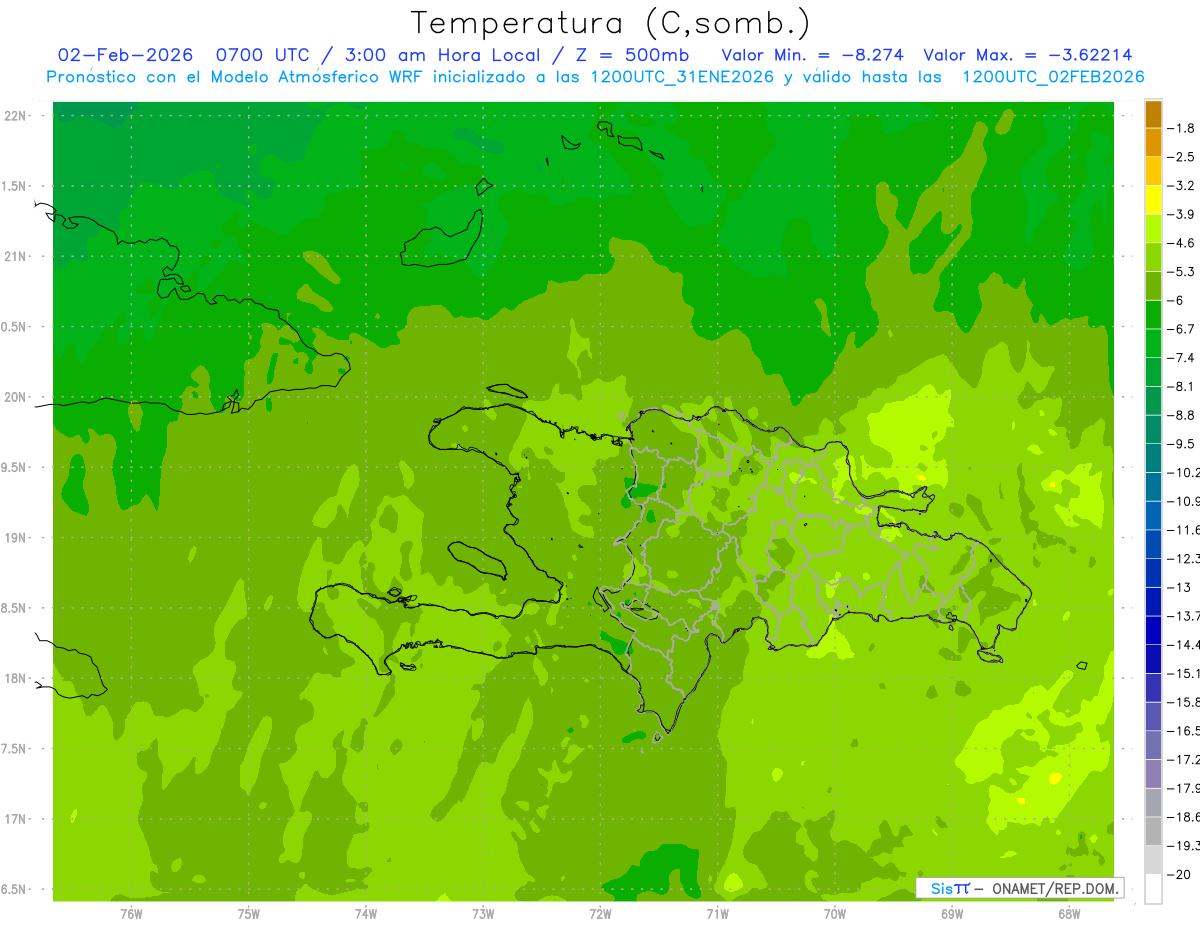Viewport: 1200px width, 927px height.
Task: Click the 'Valor Max. = -3.62214' readout
Action: [1028, 55]
